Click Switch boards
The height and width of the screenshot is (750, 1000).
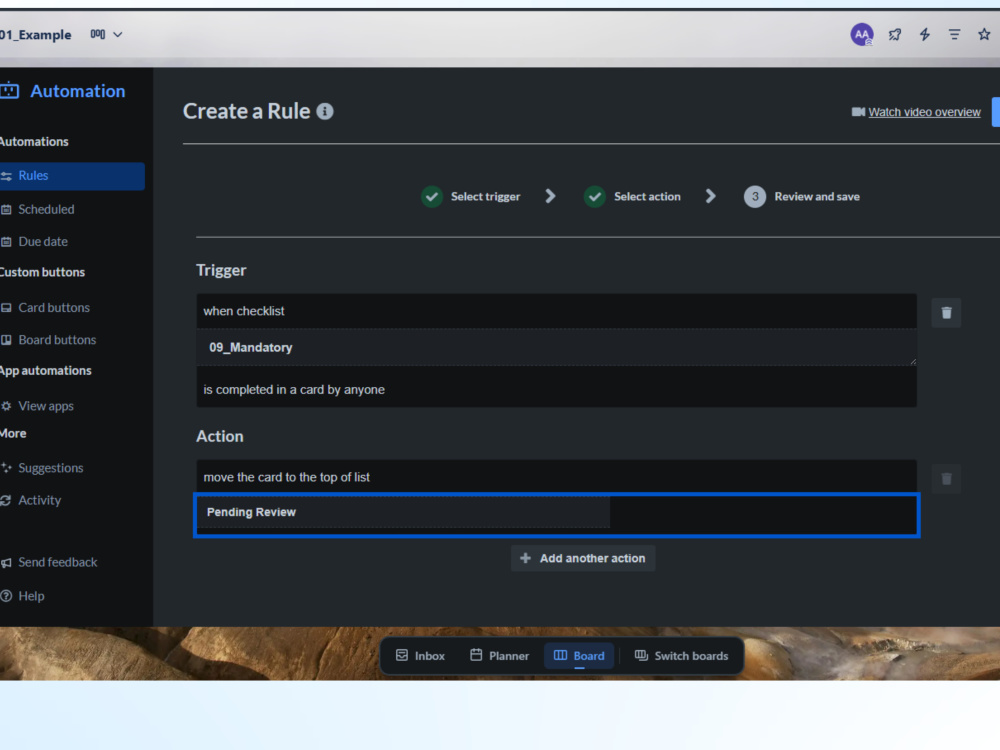click(681, 656)
